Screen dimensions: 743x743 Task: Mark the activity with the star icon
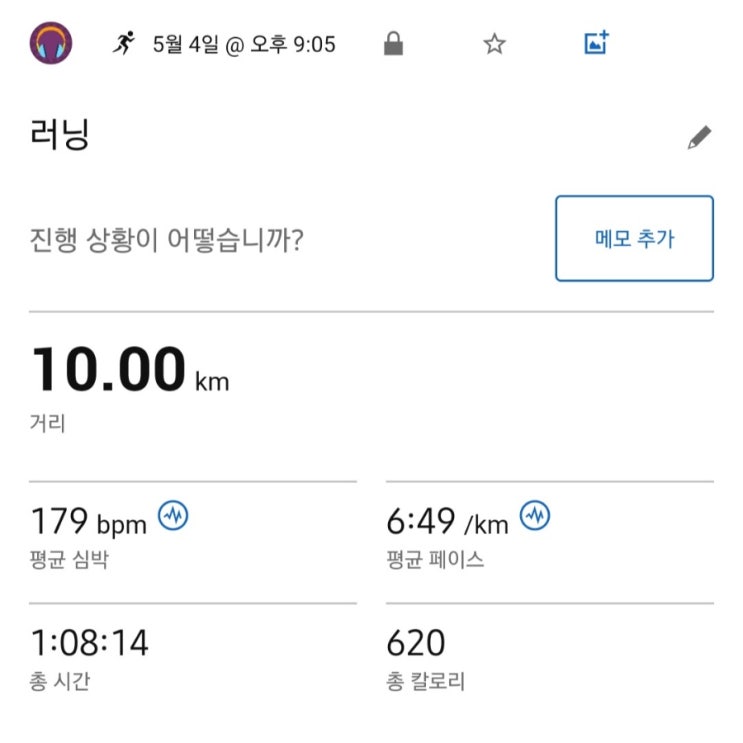click(x=494, y=44)
